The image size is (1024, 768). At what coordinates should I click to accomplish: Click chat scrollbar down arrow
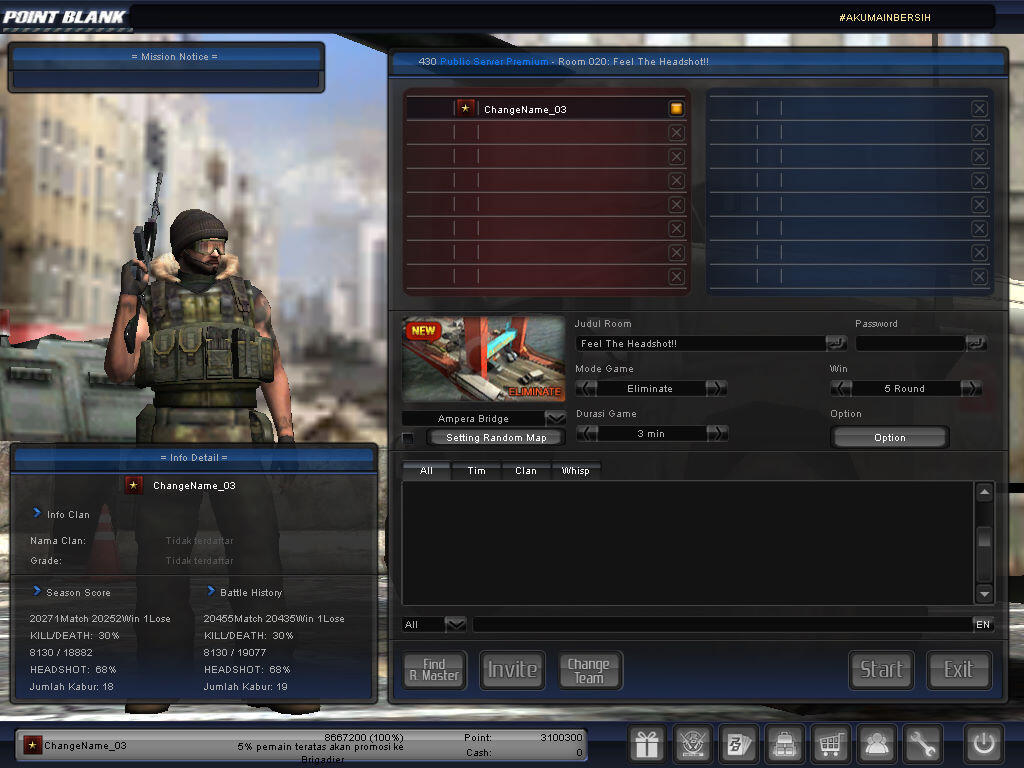click(x=984, y=594)
